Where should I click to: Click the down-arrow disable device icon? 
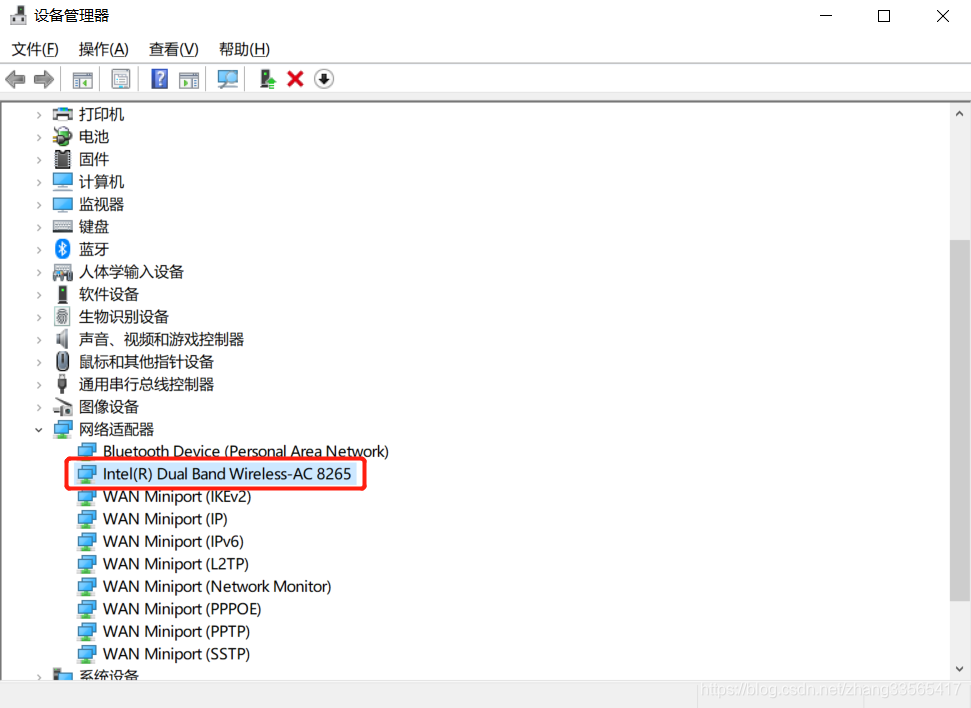coord(324,79)
